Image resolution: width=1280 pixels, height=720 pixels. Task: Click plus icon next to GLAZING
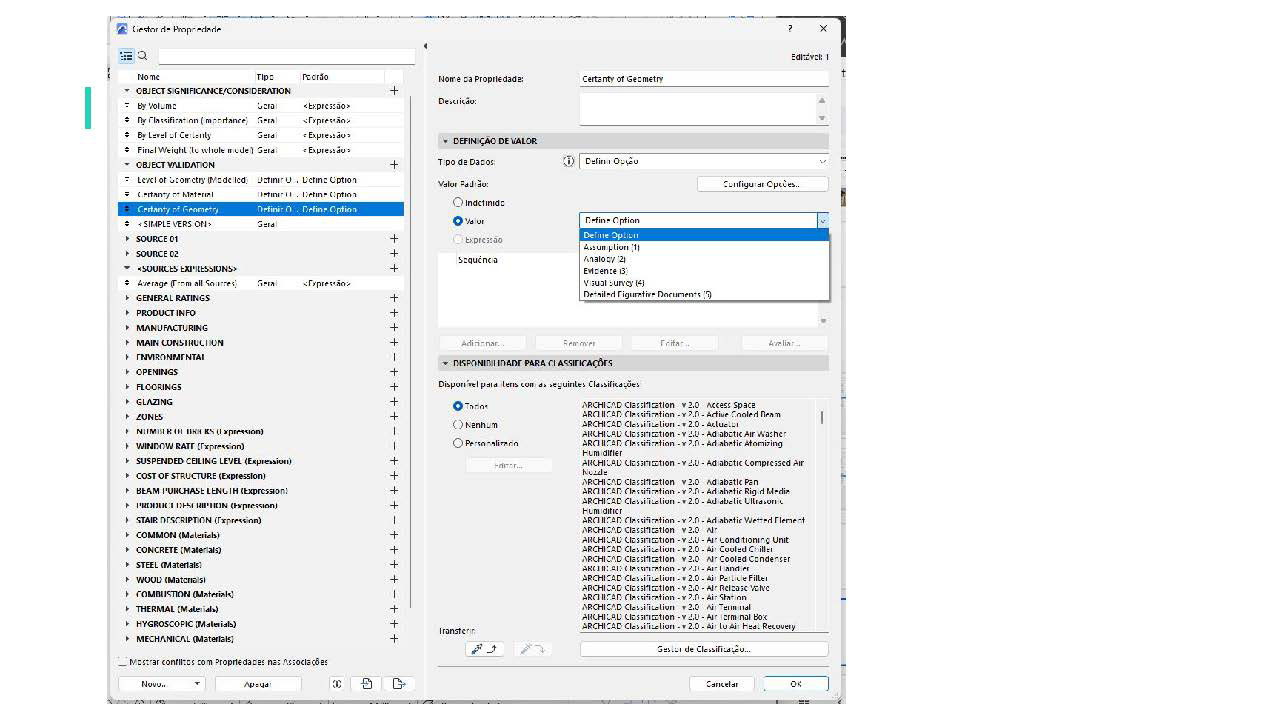click(x=394, y=402)
